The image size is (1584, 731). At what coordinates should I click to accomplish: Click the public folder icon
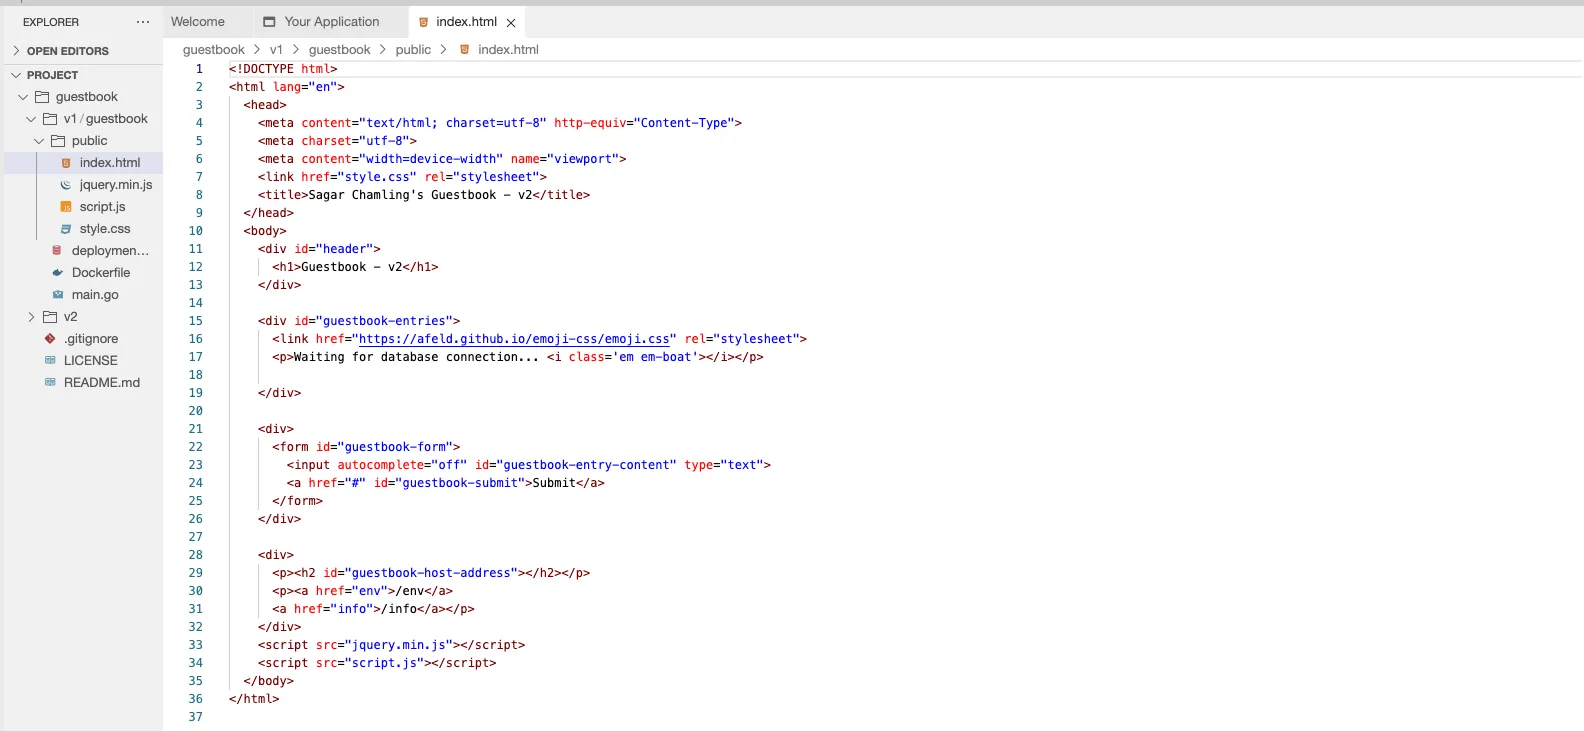[x=58, y=141]
